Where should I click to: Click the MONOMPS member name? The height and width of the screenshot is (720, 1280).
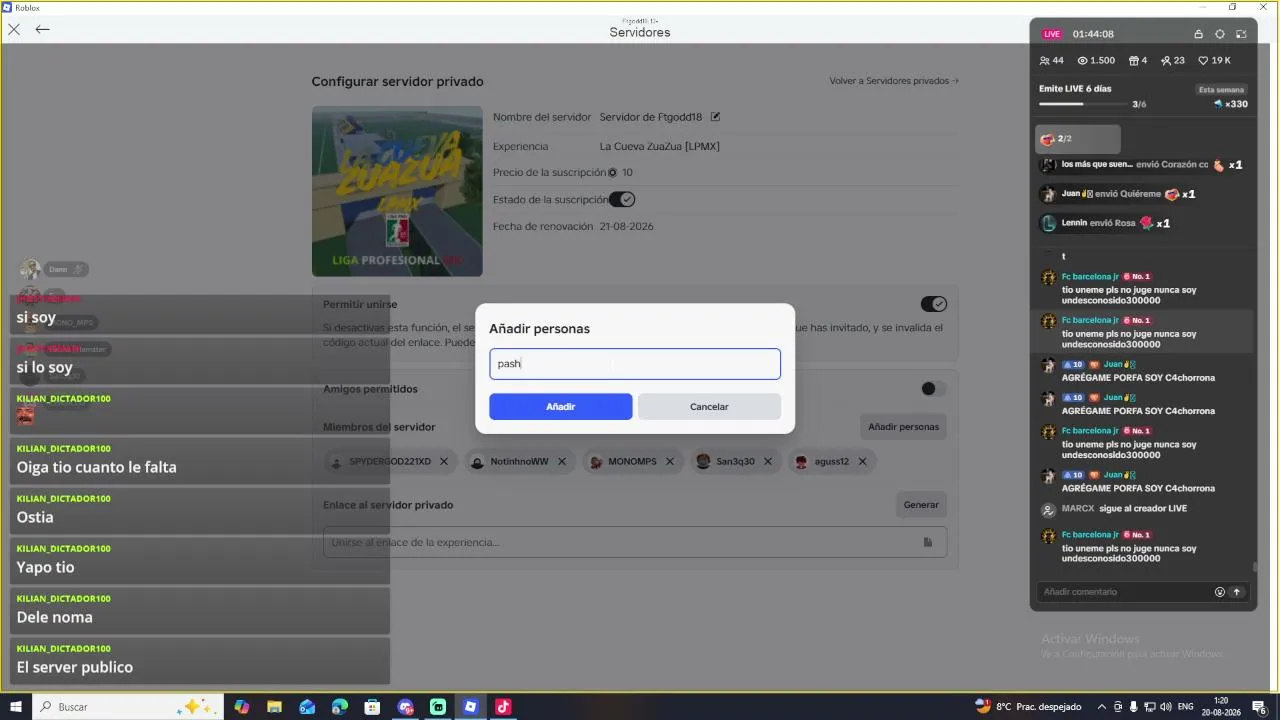point(632,462)
